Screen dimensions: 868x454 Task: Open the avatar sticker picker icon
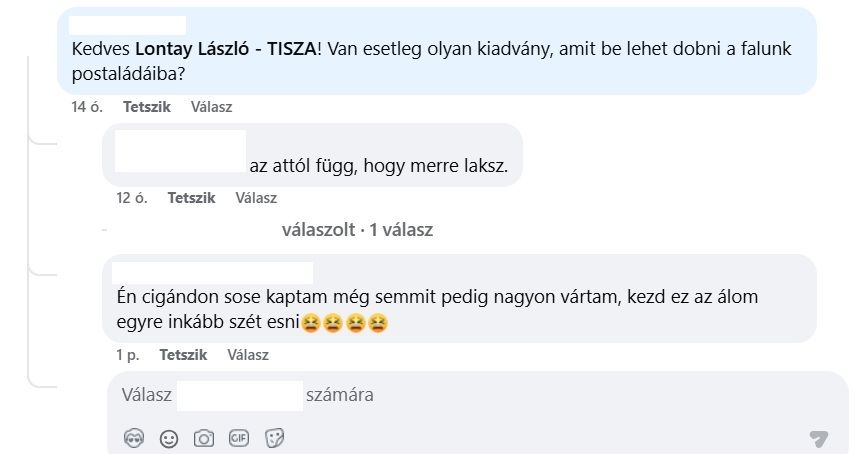pyautogui.click(x=135, y=438)
